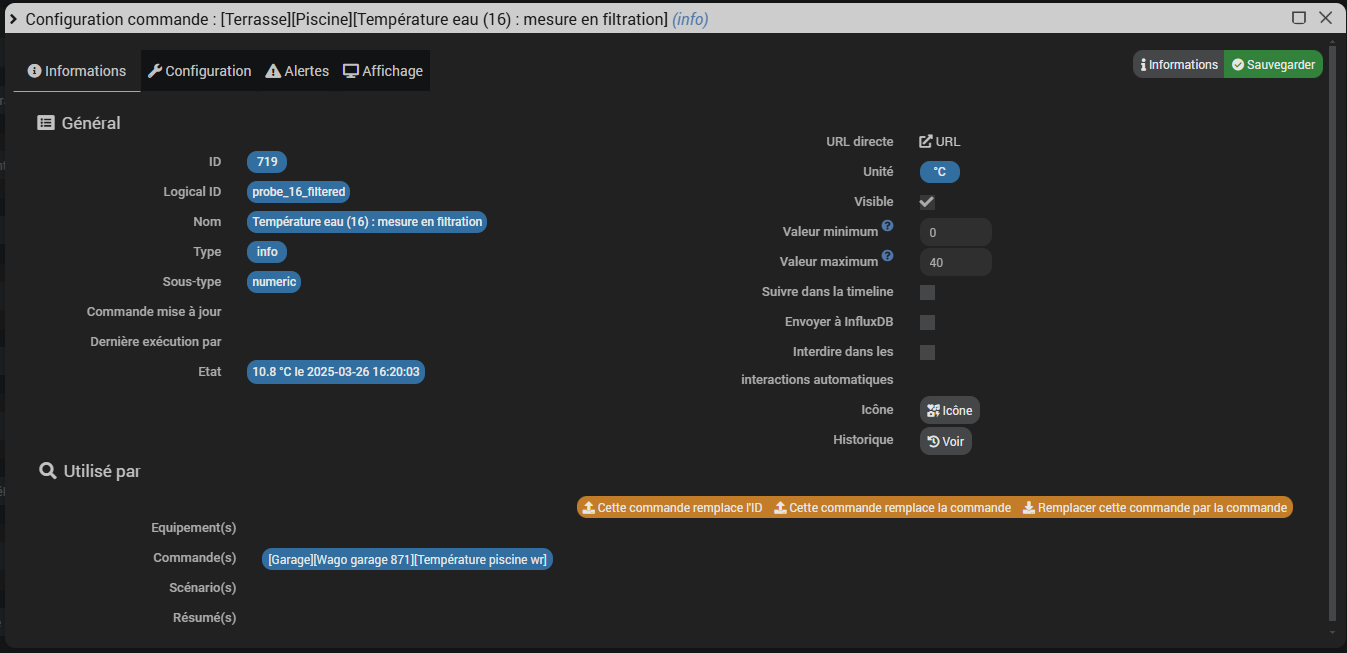
Task: Click the ID badge 719
Action: pos(267,162)
